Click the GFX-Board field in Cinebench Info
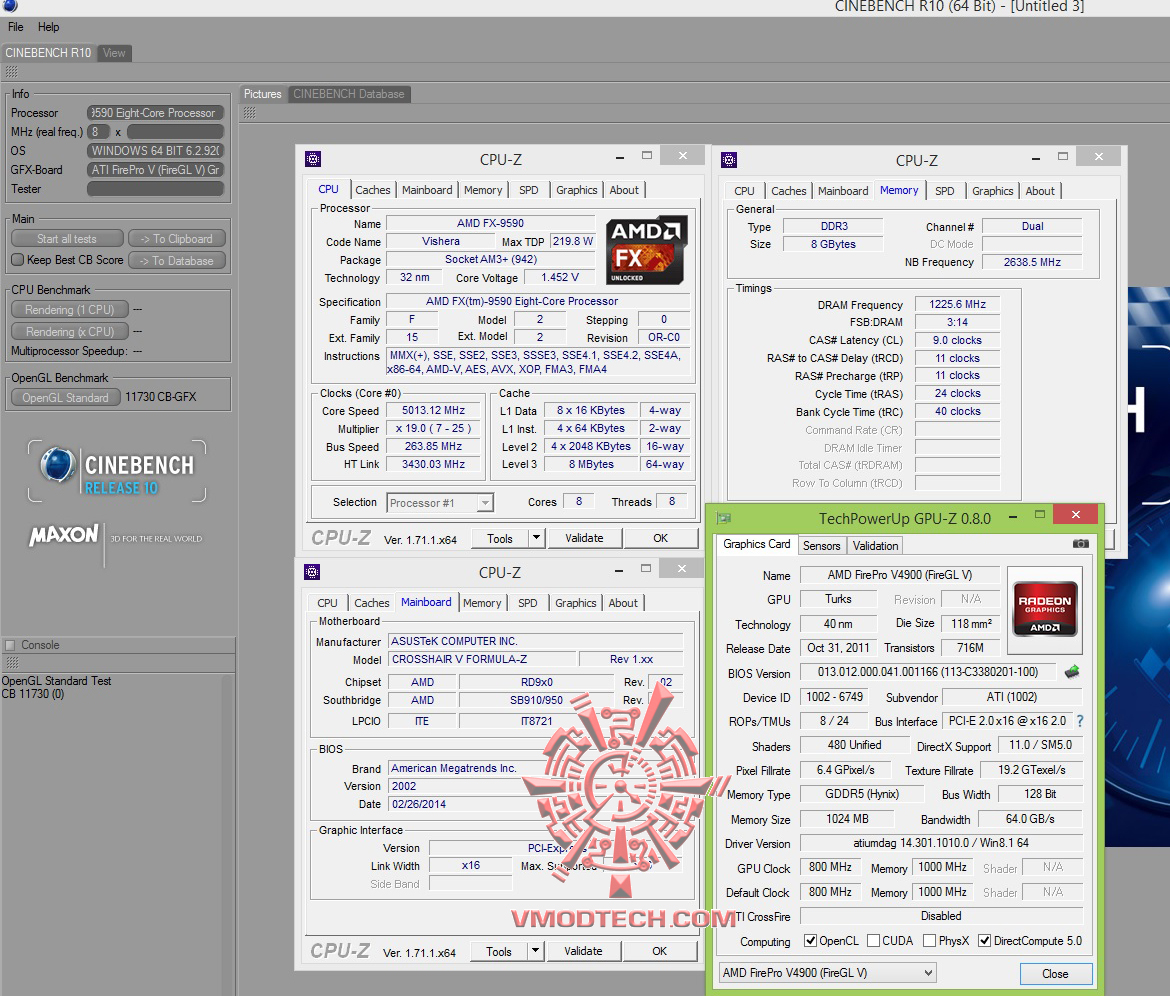This screenshot has width=1170, height=996. [x=155, y=169]
